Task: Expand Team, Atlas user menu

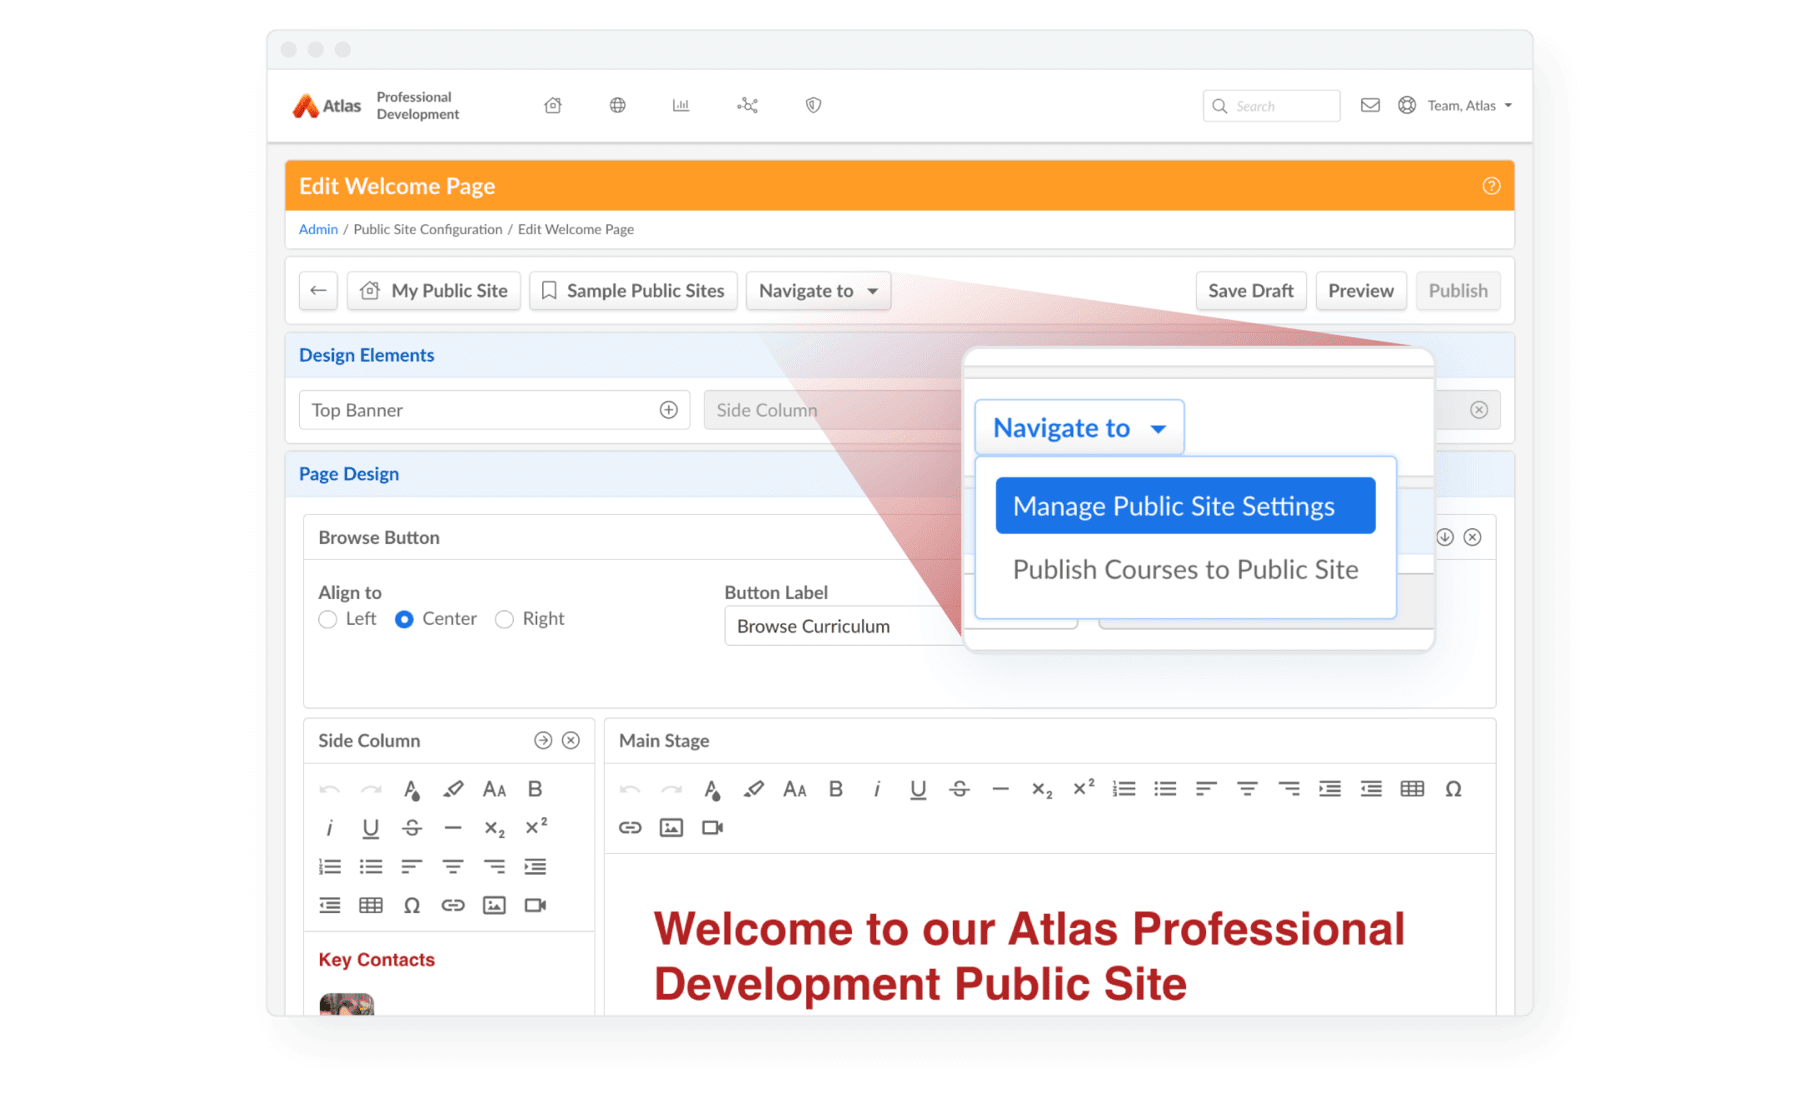Action: 1469,105
